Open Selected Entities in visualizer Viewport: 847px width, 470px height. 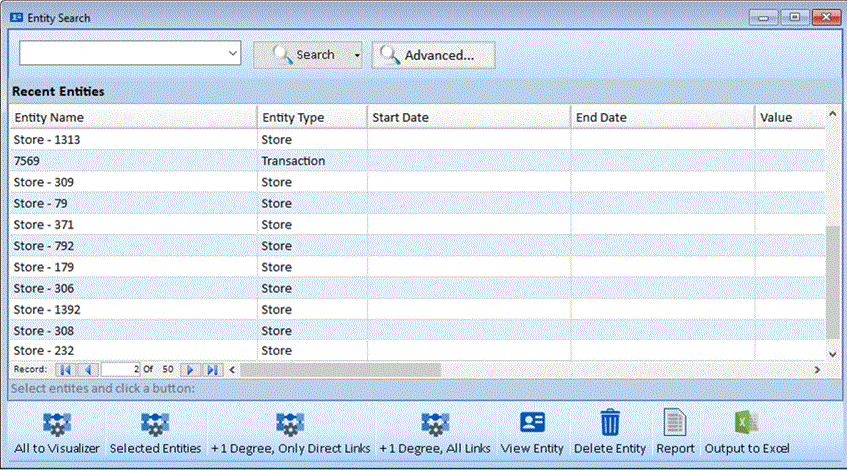[x=155, y=433]
